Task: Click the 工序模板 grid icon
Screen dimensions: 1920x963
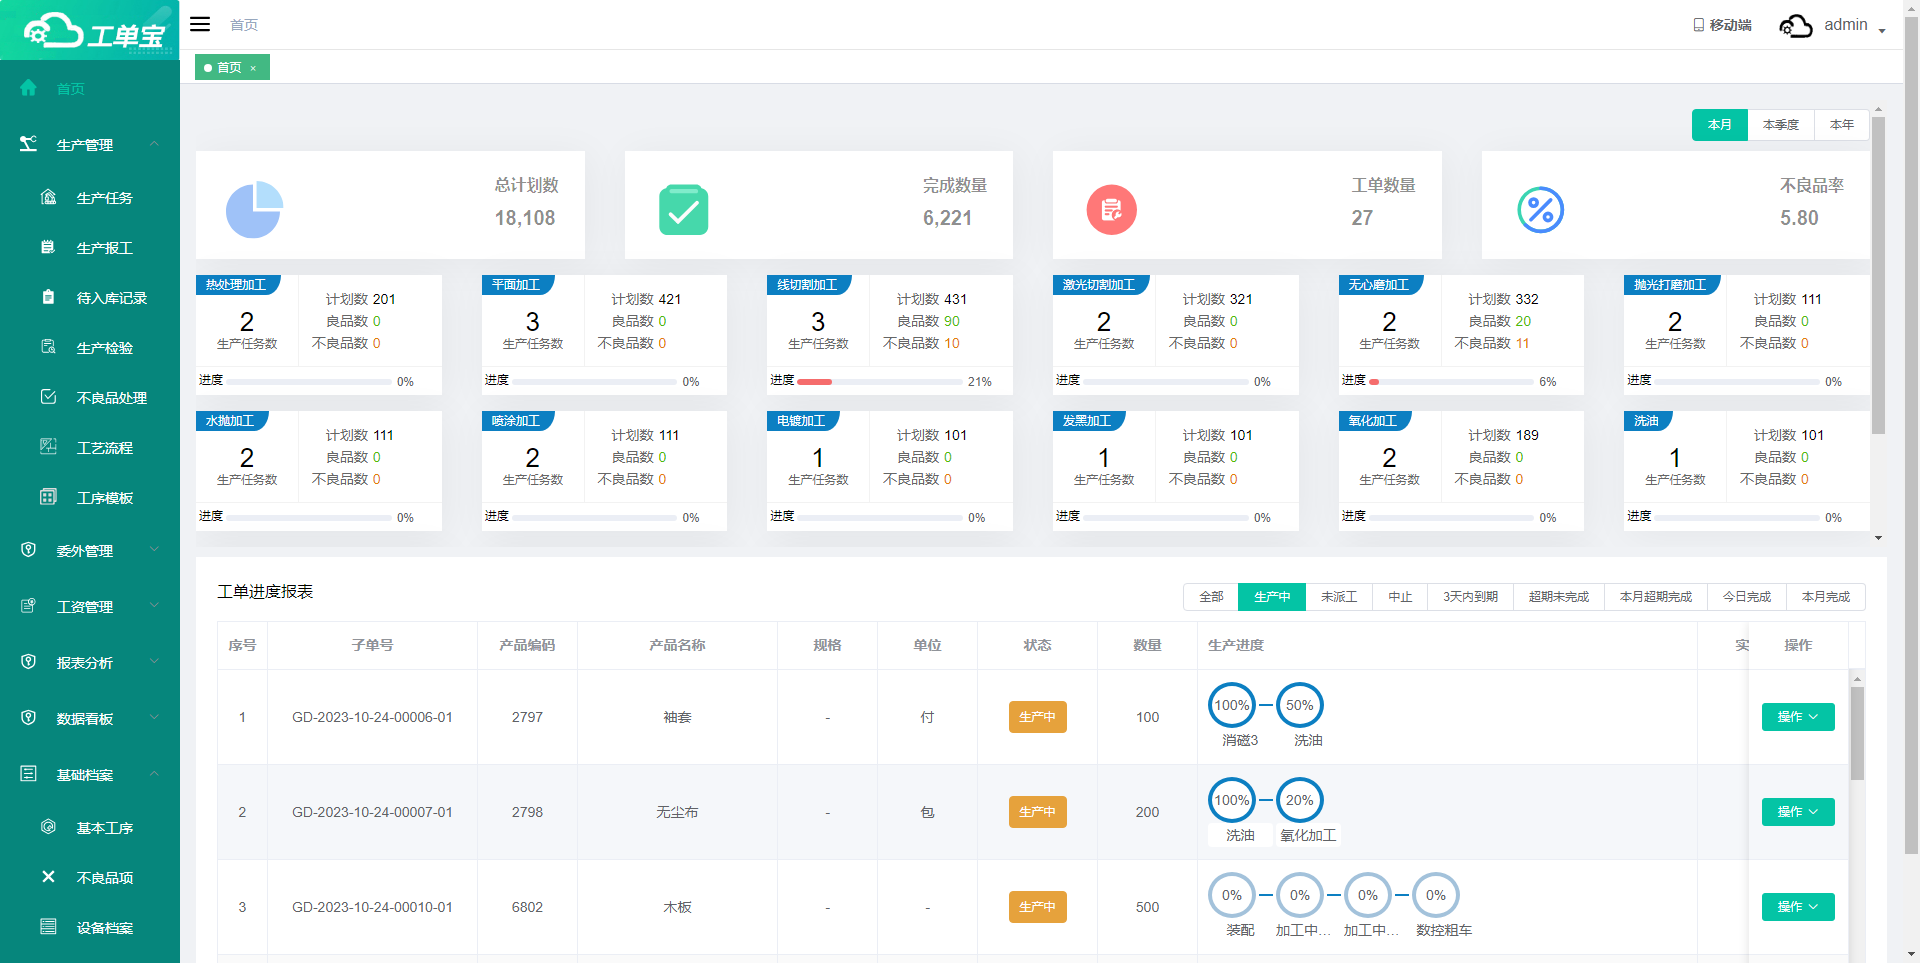Action: coord(48,497)
